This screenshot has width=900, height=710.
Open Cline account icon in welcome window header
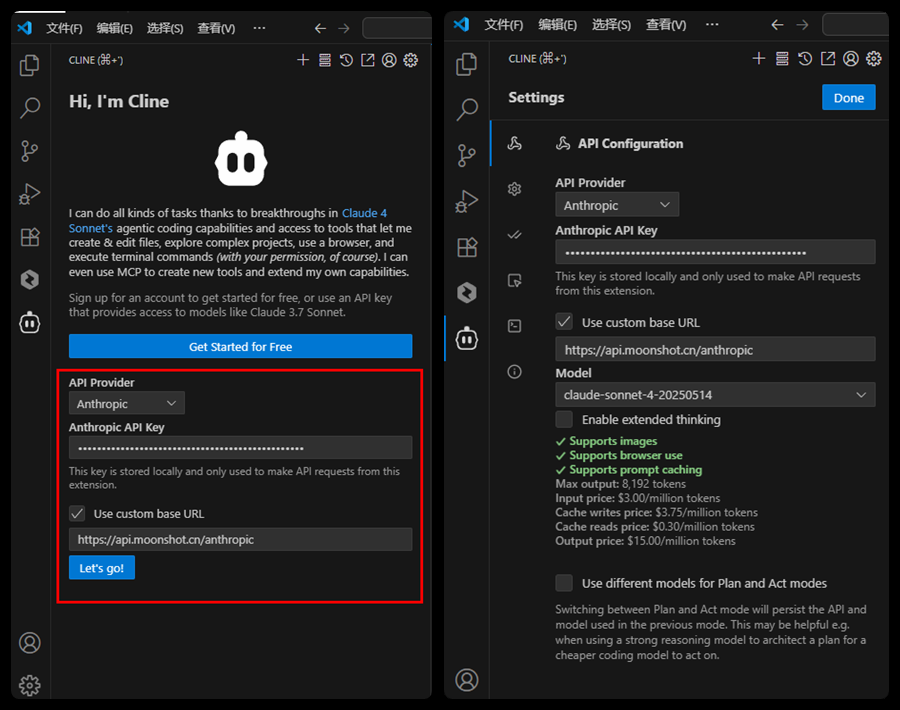tap(389, 60)
